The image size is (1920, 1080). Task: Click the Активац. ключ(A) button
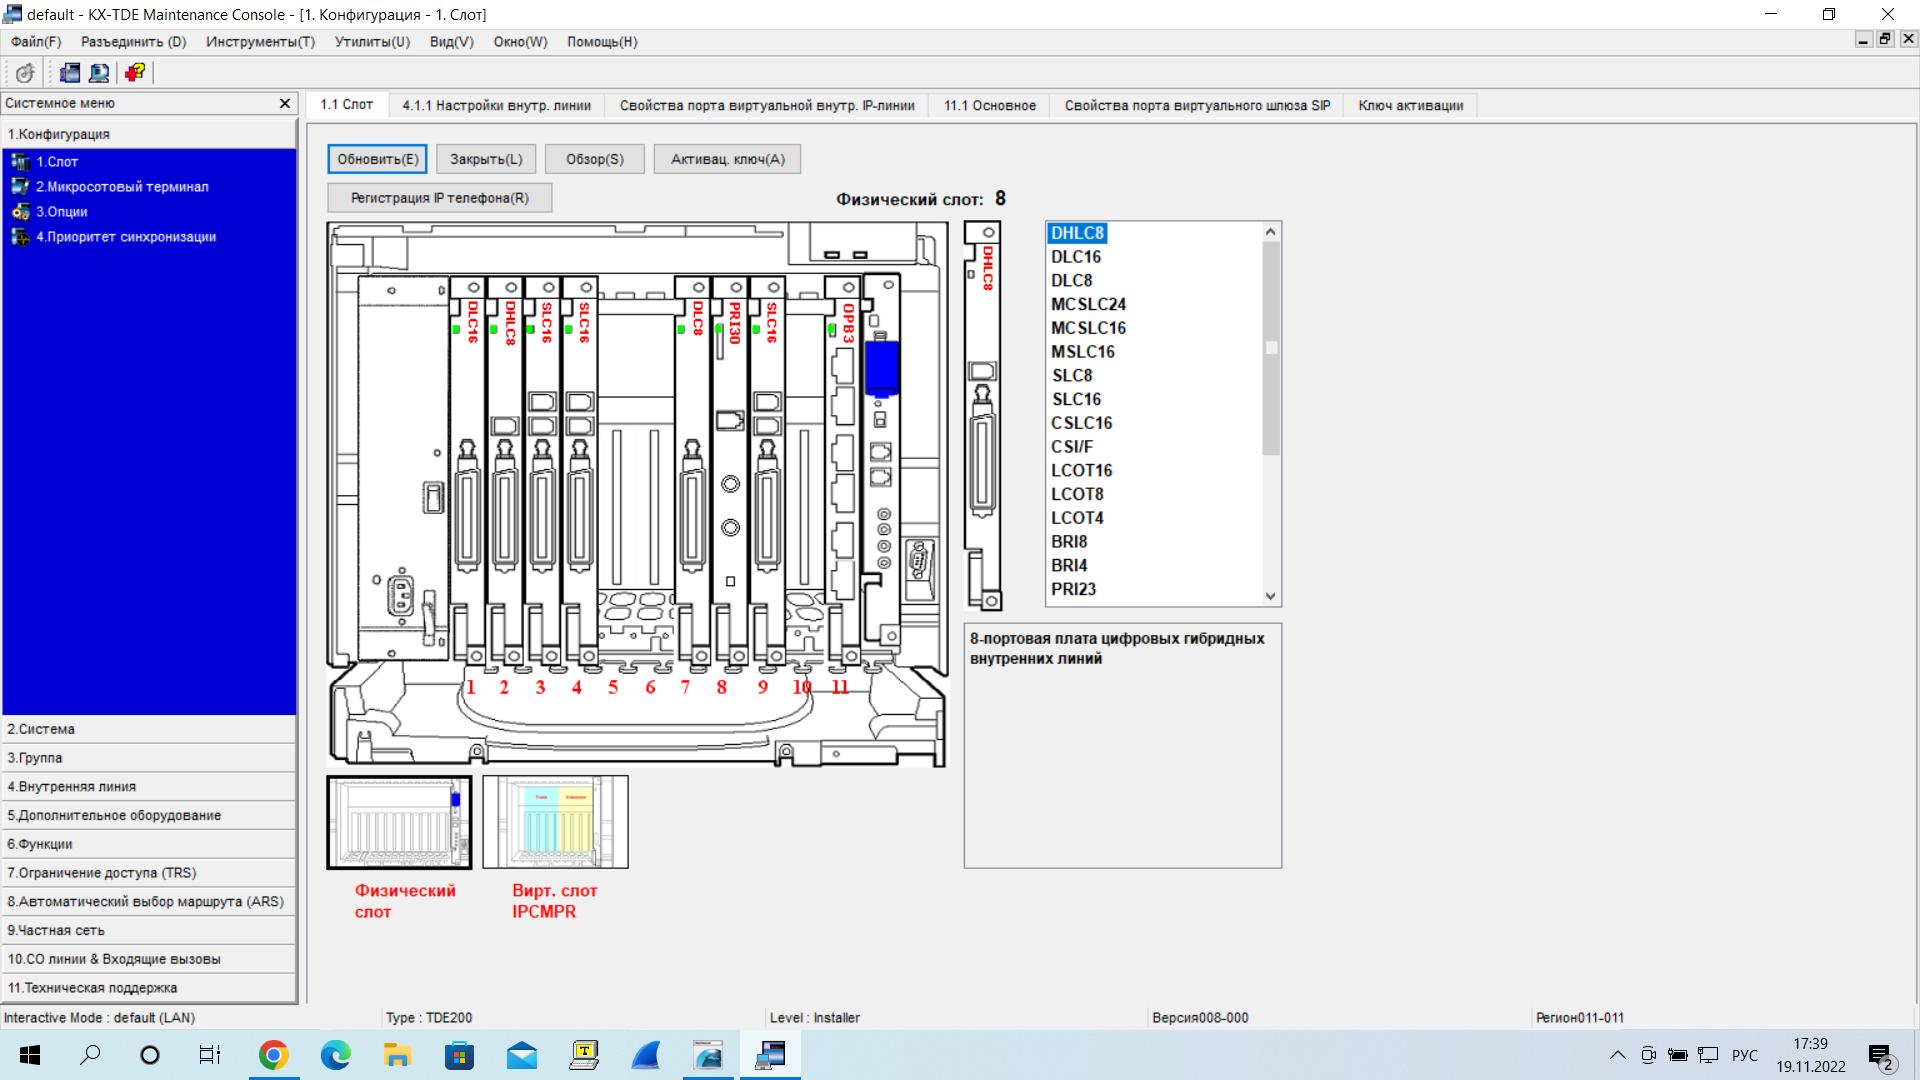[x=727, y=159]
